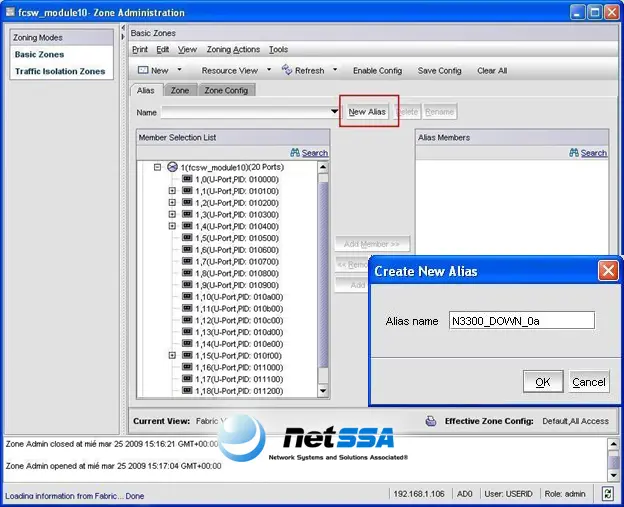Expand port 1,3 tree node
The image size is (624, 507).
click(172, 214)
